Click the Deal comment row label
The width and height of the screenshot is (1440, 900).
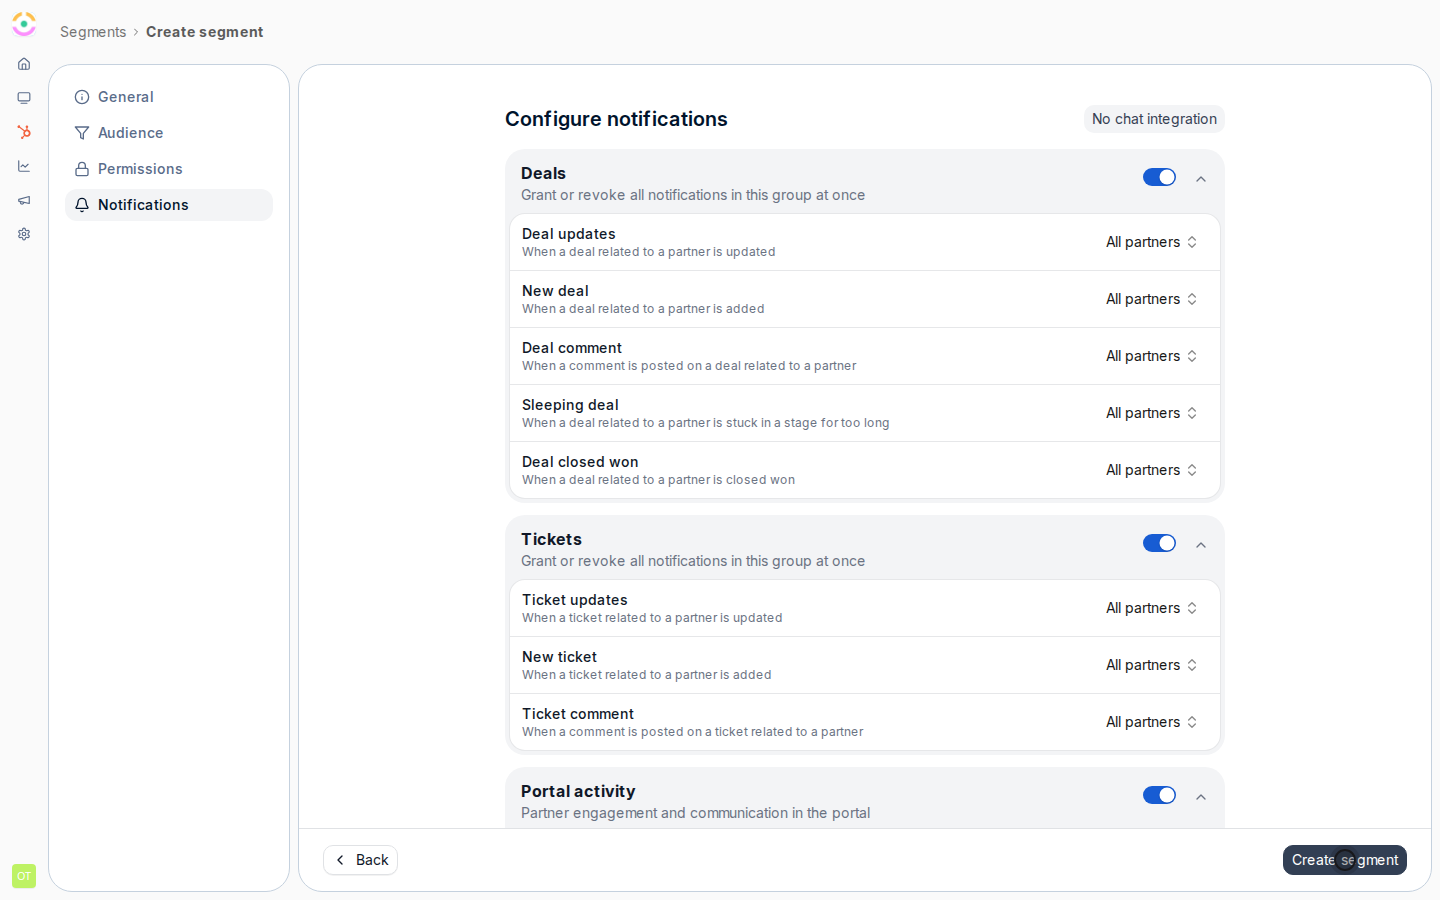pyautogui.click(x=572, y=348)
